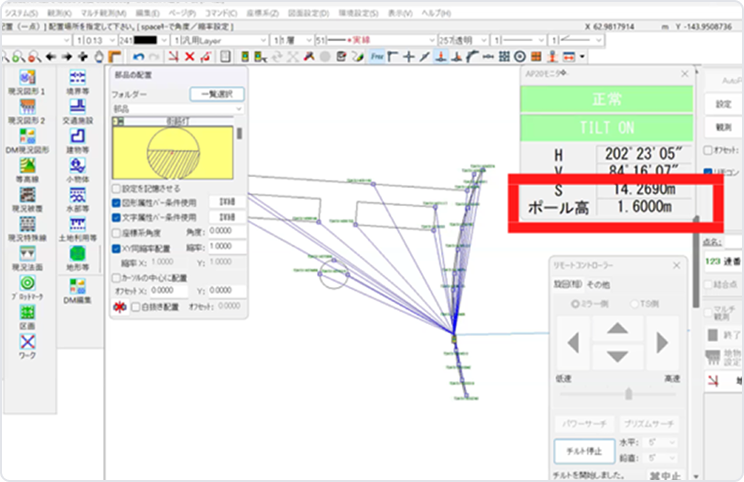Click the パワーサーチ button
744x482 pixels.
click(584, 423)
